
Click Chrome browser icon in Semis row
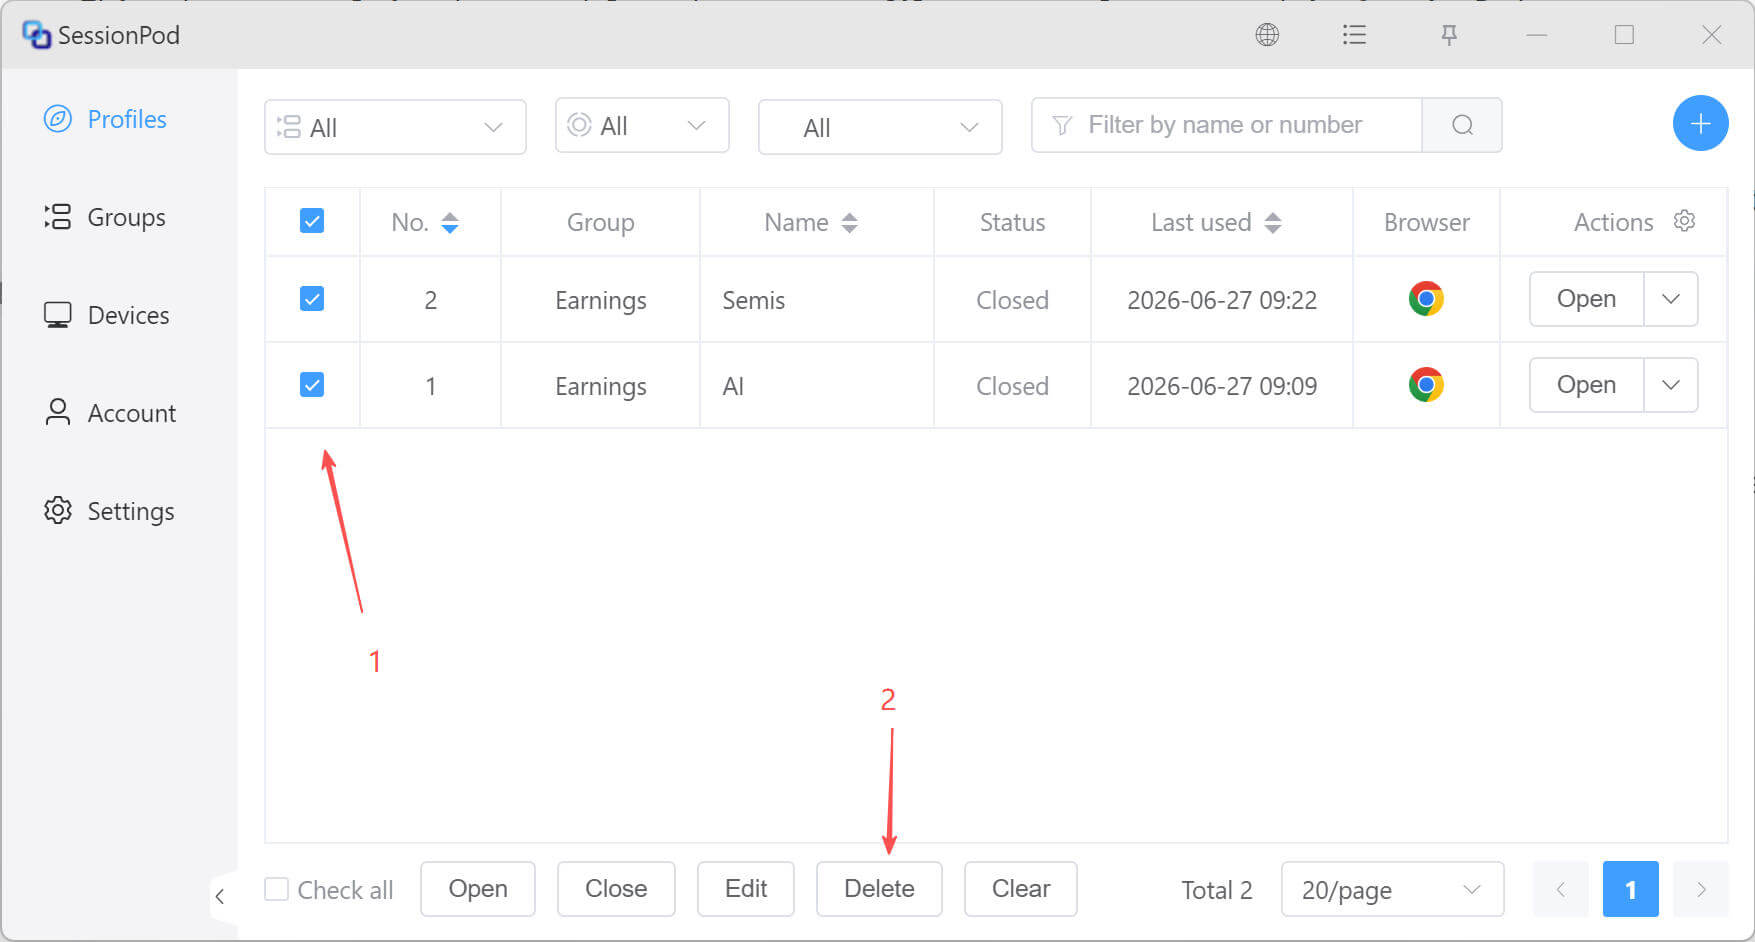point(1426,299)
